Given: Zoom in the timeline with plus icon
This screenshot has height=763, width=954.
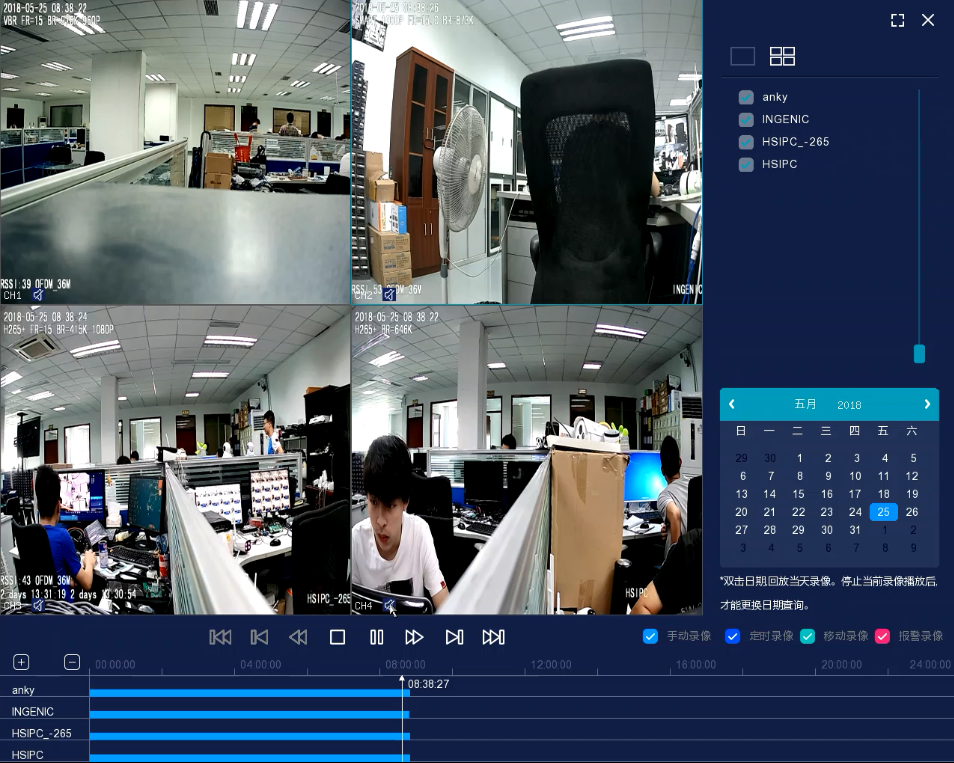Looking at the screenshot, I should tap(21, 662).
